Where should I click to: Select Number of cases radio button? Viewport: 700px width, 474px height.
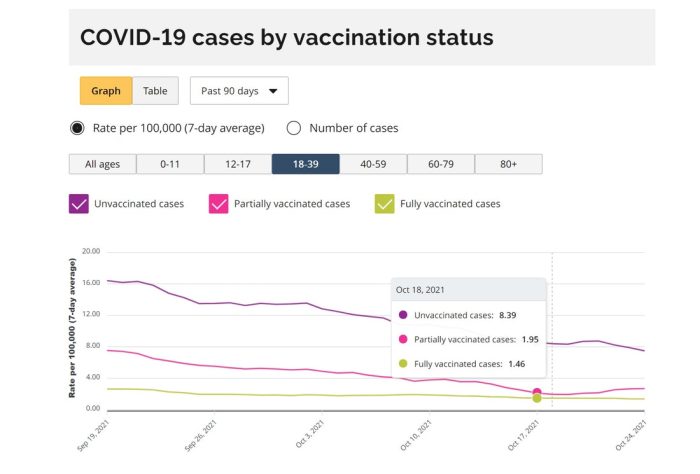(294, 128)
